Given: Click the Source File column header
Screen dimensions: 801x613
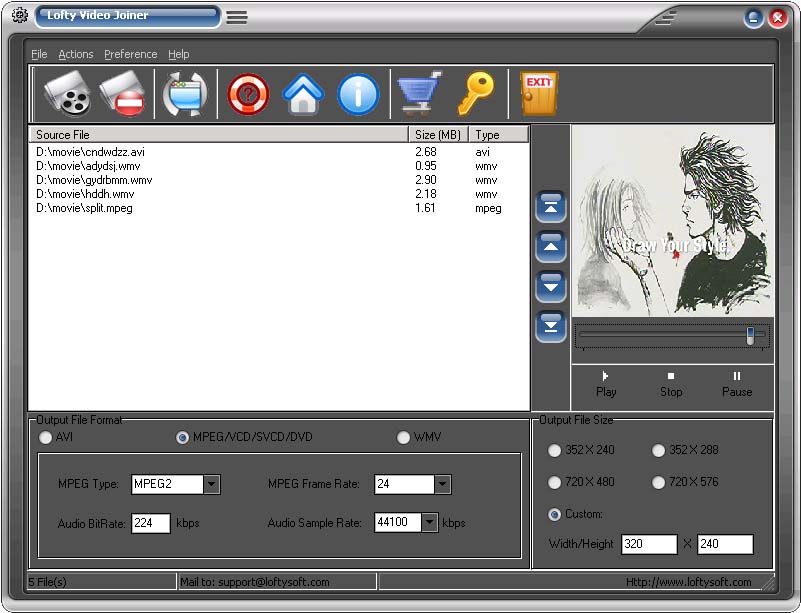Looking at the screenshot, I should coord(219,135).
